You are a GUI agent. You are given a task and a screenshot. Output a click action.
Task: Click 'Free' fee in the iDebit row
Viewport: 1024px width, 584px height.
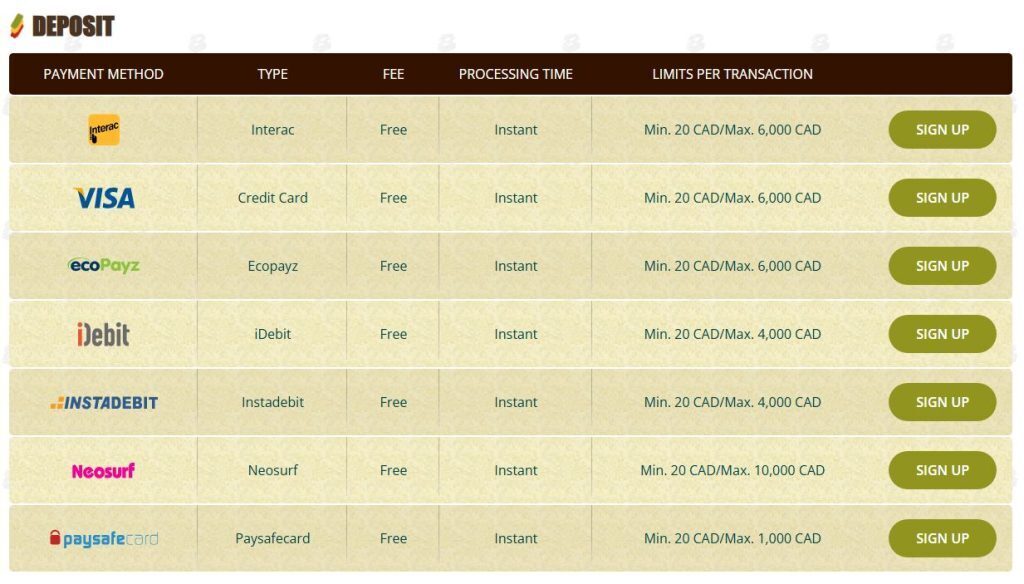click(x=393, y=334)
